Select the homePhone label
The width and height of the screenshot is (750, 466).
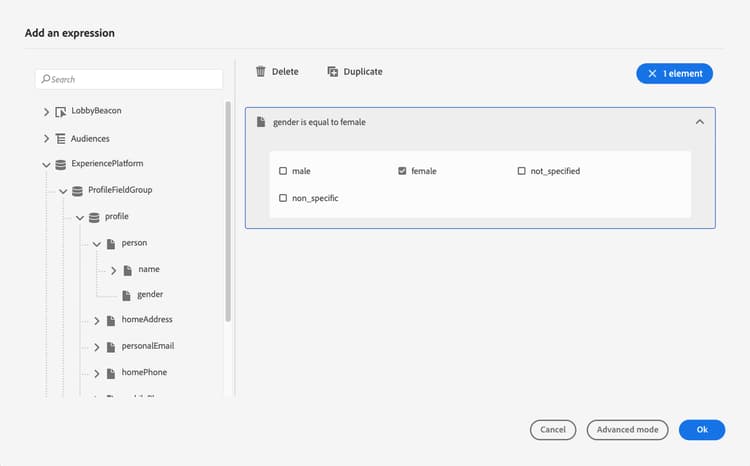pyautogui.click(x=144, y=372)
